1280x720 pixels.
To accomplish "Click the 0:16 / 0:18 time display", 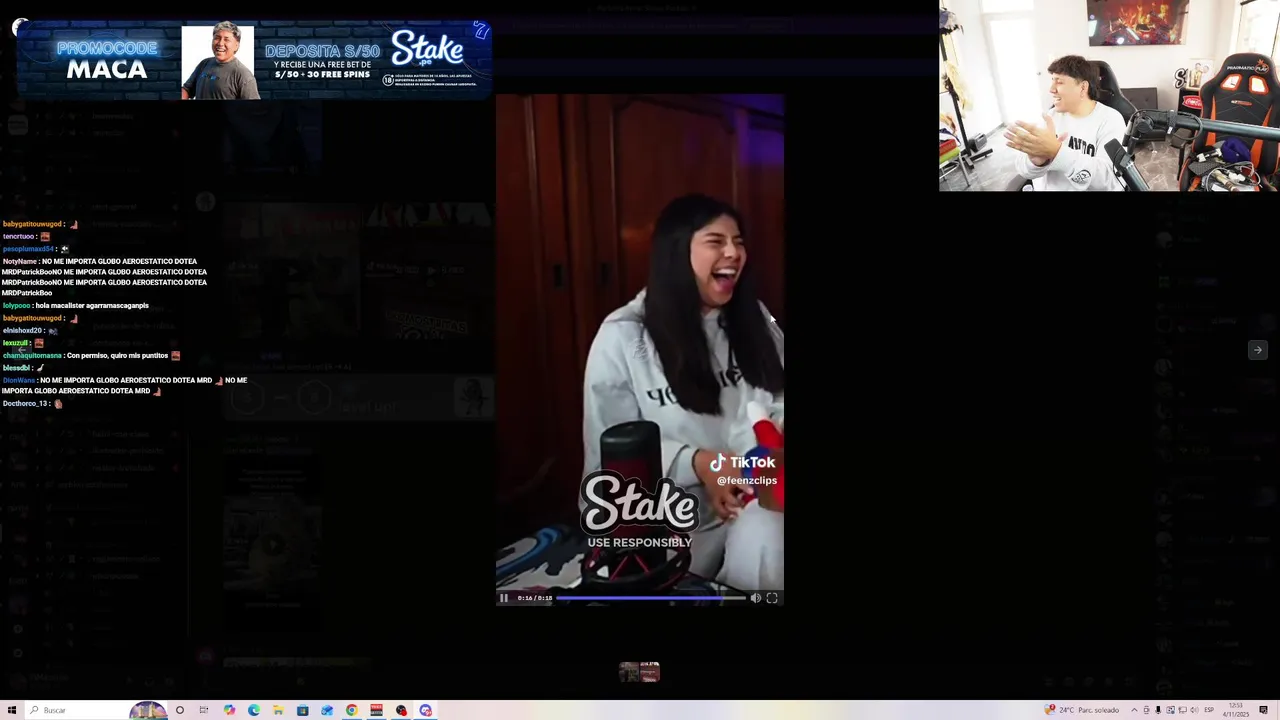I will coord(535,598).
